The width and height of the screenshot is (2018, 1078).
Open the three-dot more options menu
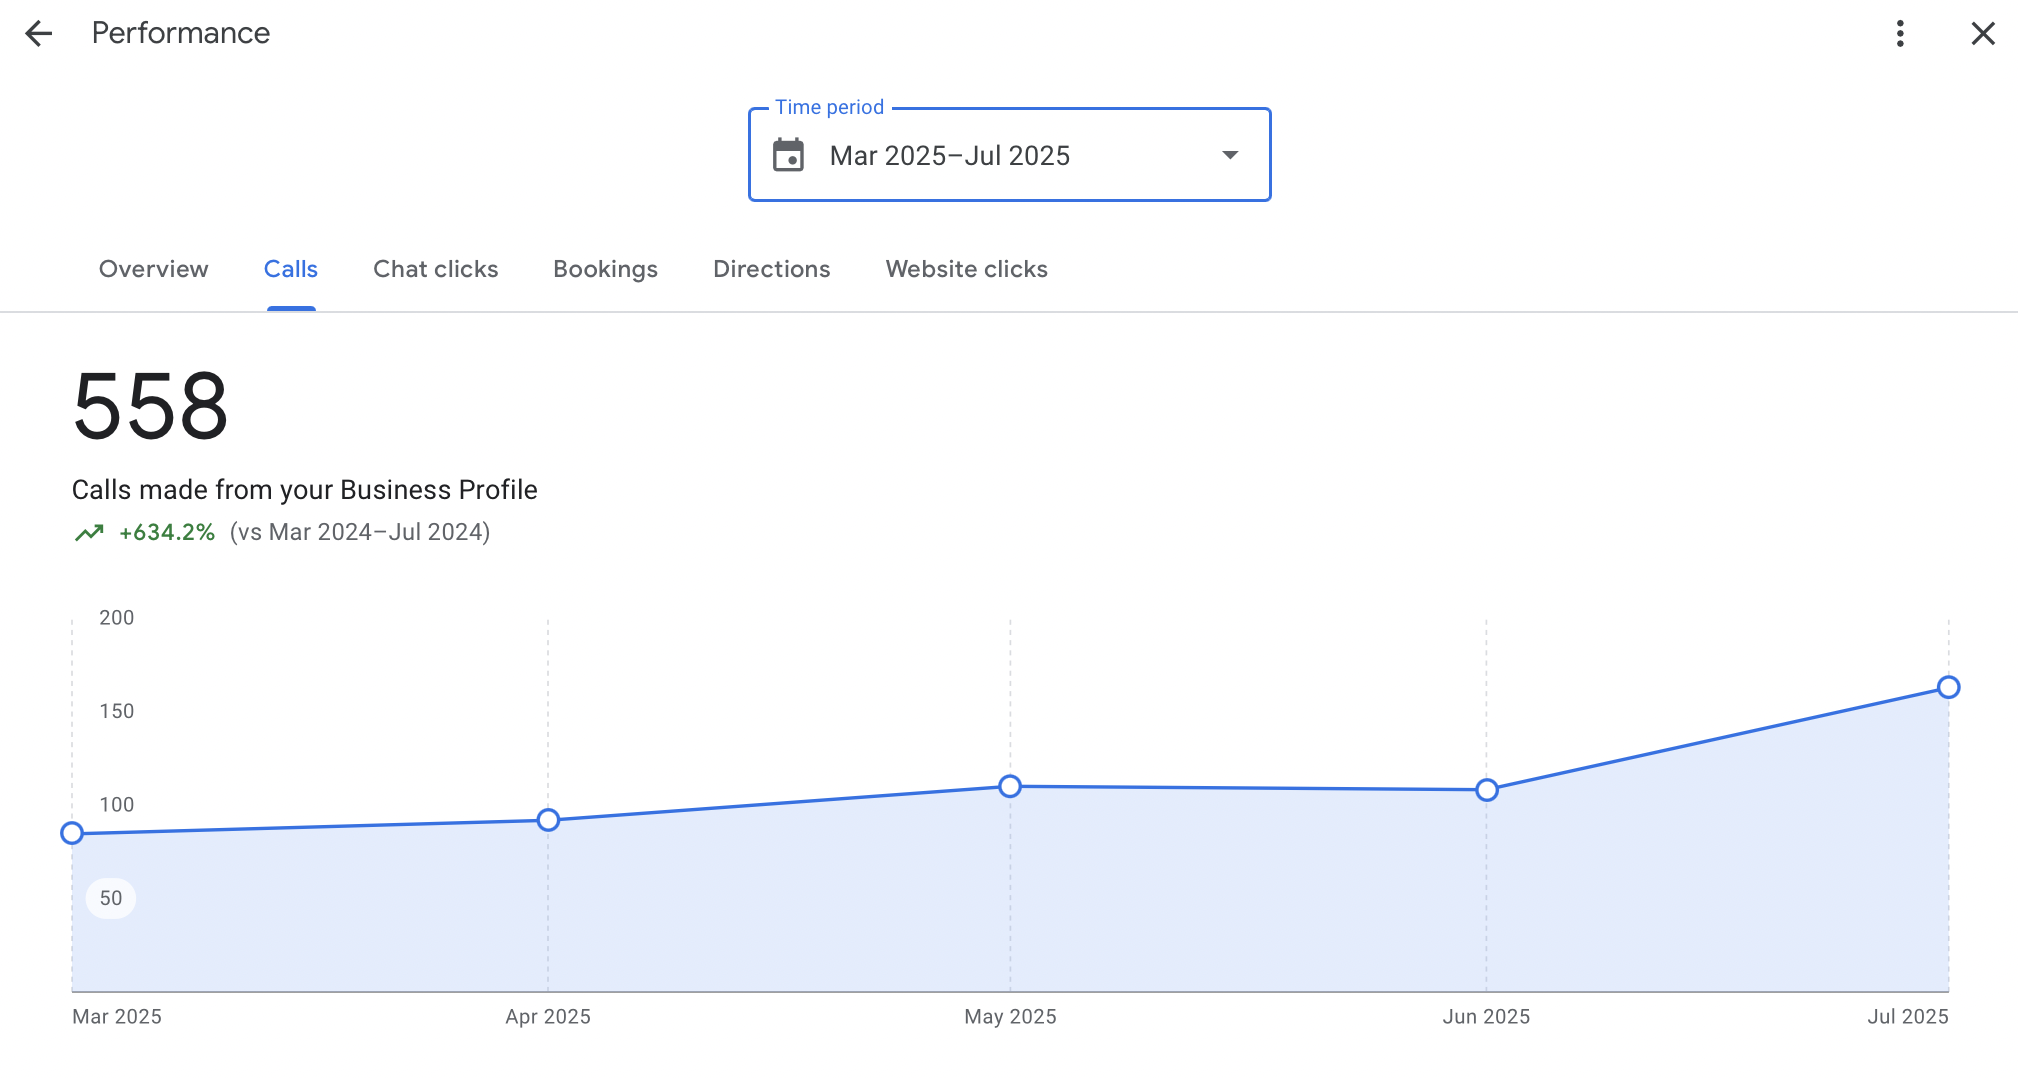[x=1900, y=34]
